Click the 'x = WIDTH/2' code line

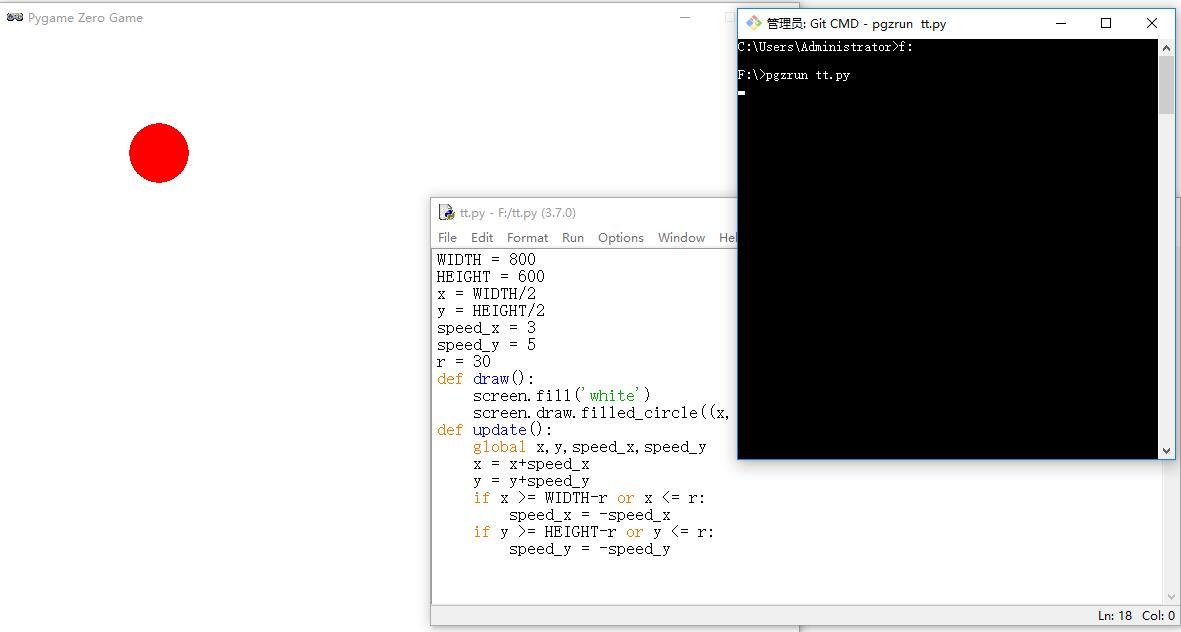pyautogui.click(x=487, y=293)
